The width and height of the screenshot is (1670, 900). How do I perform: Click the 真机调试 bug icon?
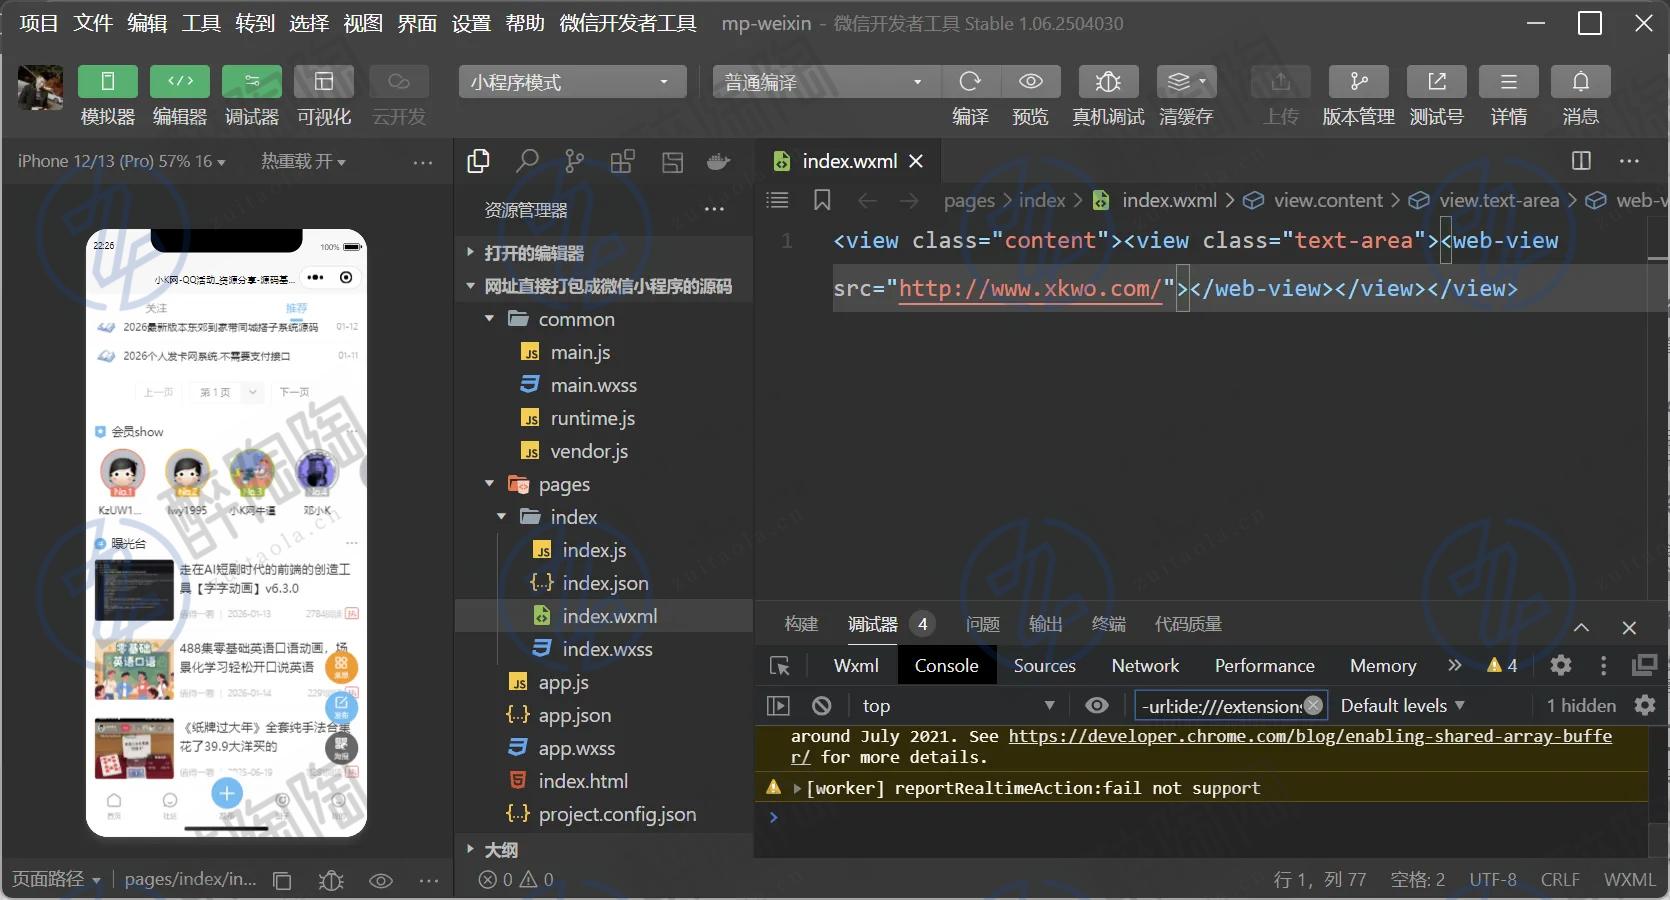click(1107, 82)
